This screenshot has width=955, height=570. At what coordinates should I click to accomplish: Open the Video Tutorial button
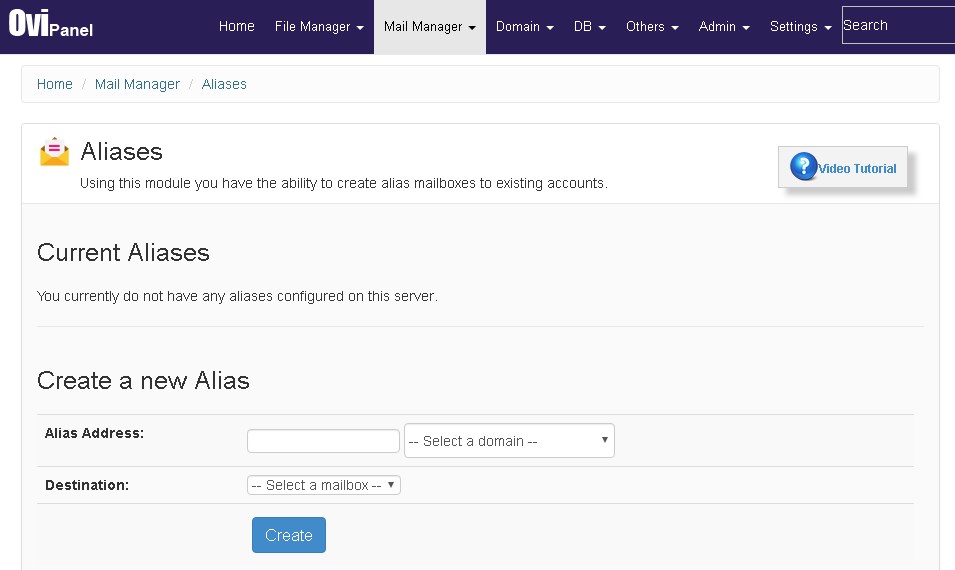coord(842,167)
